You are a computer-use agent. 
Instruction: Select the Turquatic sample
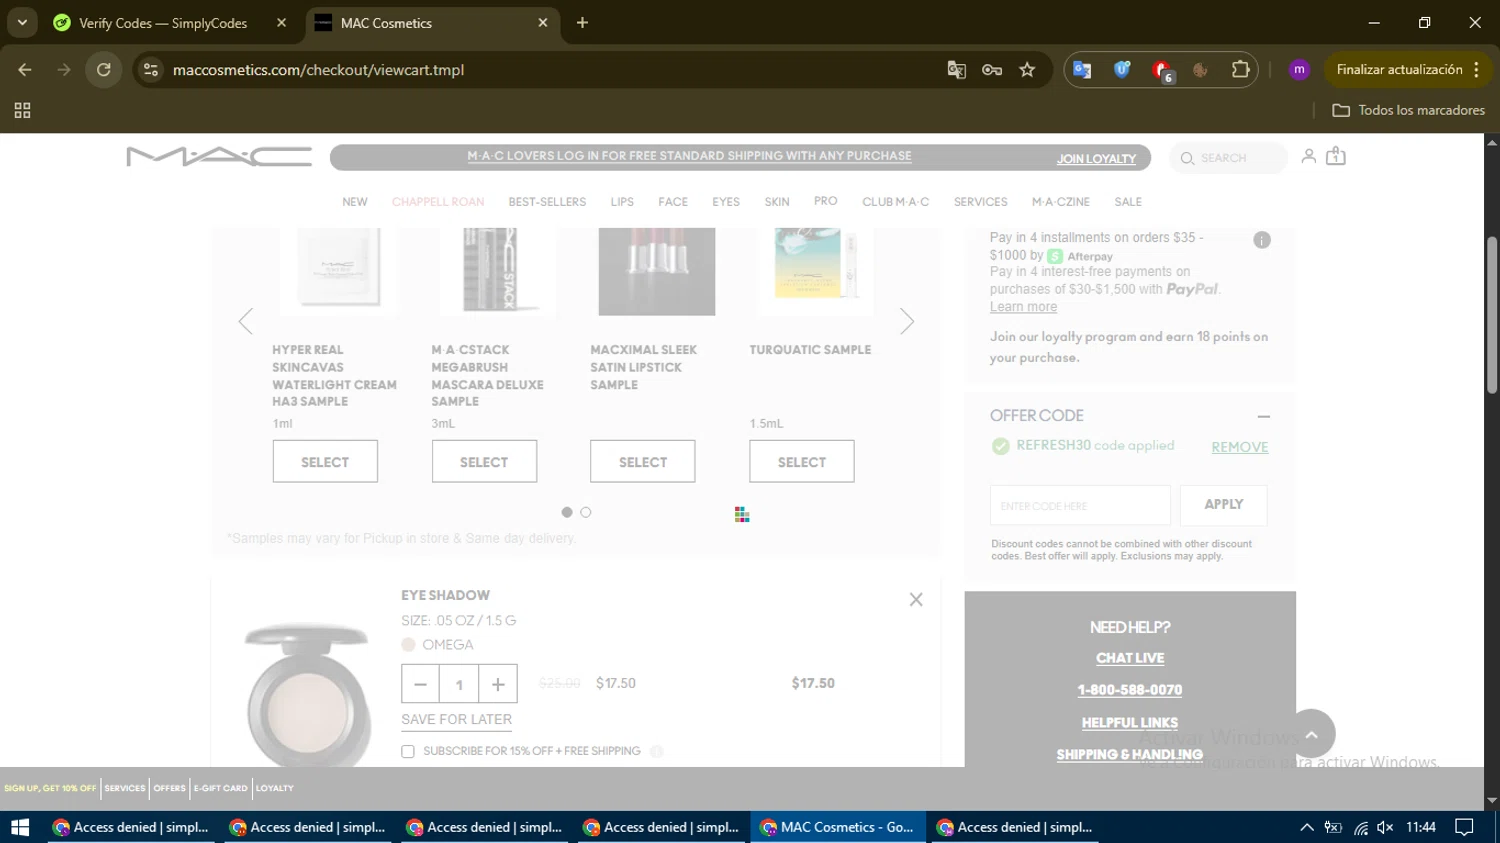[802, 462]
